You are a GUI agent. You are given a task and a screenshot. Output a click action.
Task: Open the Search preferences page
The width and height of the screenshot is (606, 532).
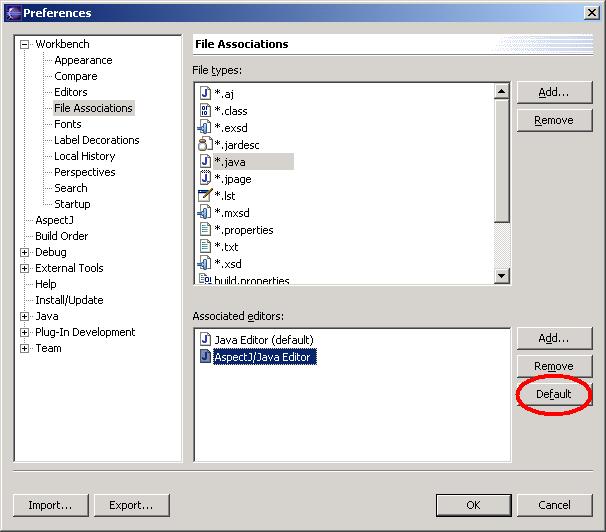(x=71, y=188)
